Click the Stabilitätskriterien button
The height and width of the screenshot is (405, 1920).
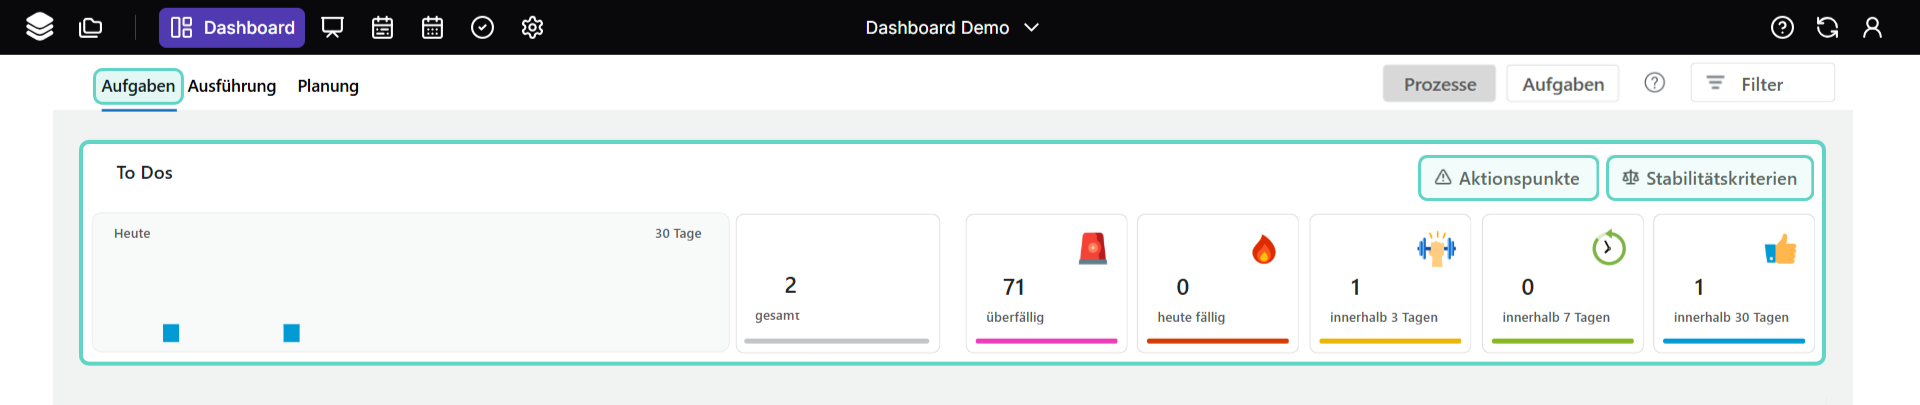coord(1709,178)
